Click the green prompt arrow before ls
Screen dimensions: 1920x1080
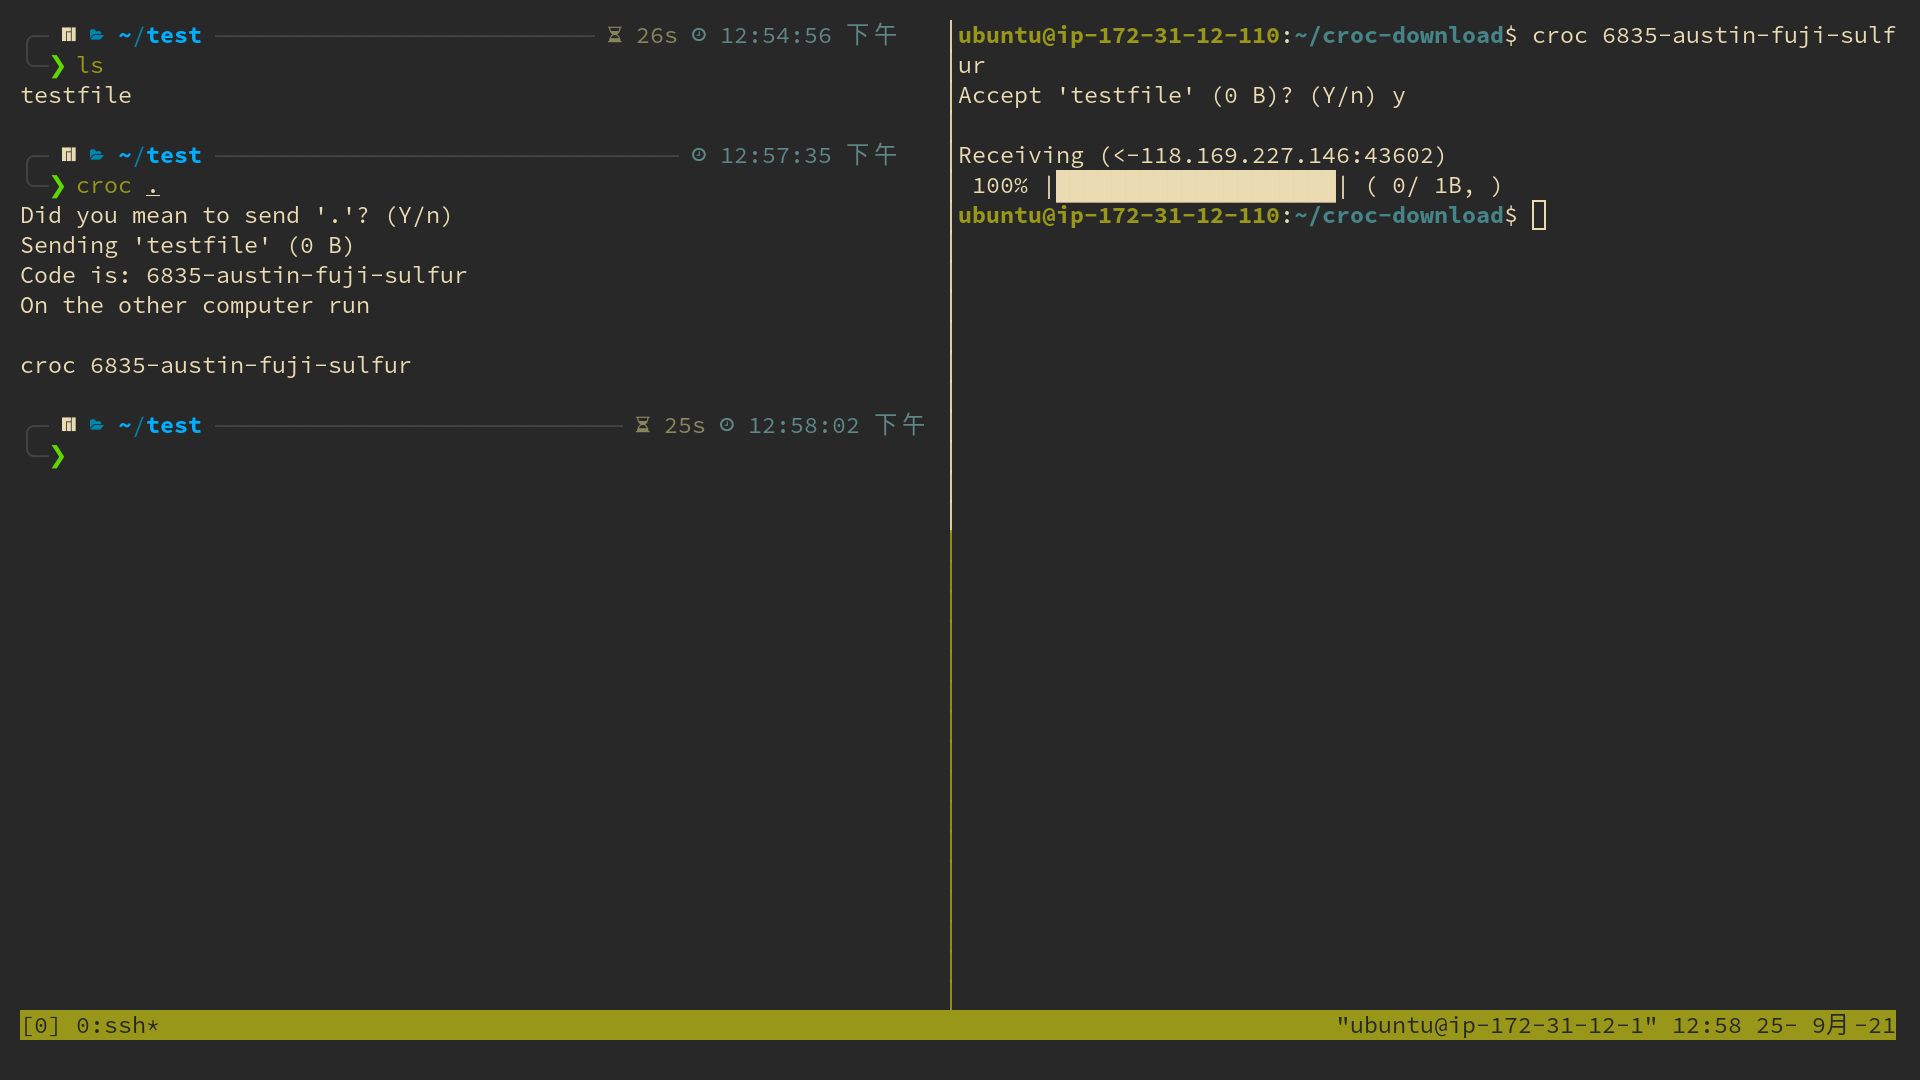pos(58,66)
